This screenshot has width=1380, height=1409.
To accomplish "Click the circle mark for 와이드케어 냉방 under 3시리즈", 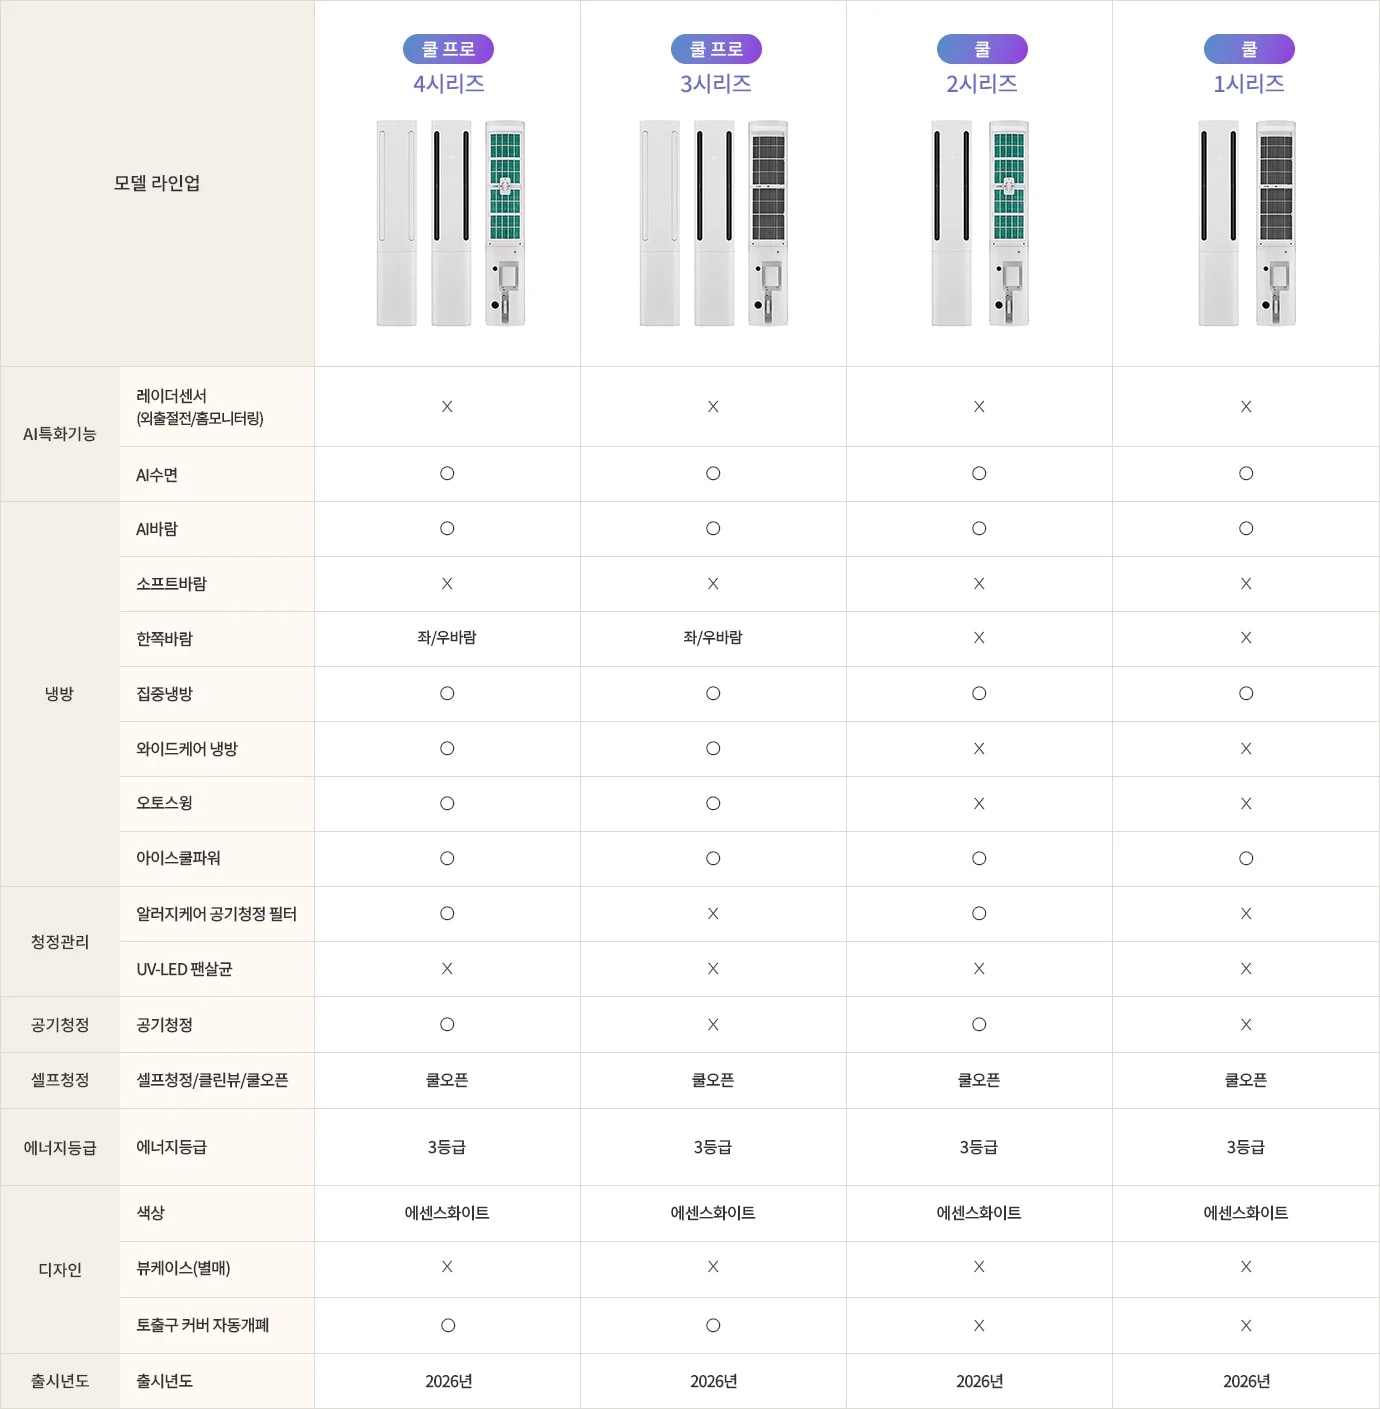I will coord(713,749).
